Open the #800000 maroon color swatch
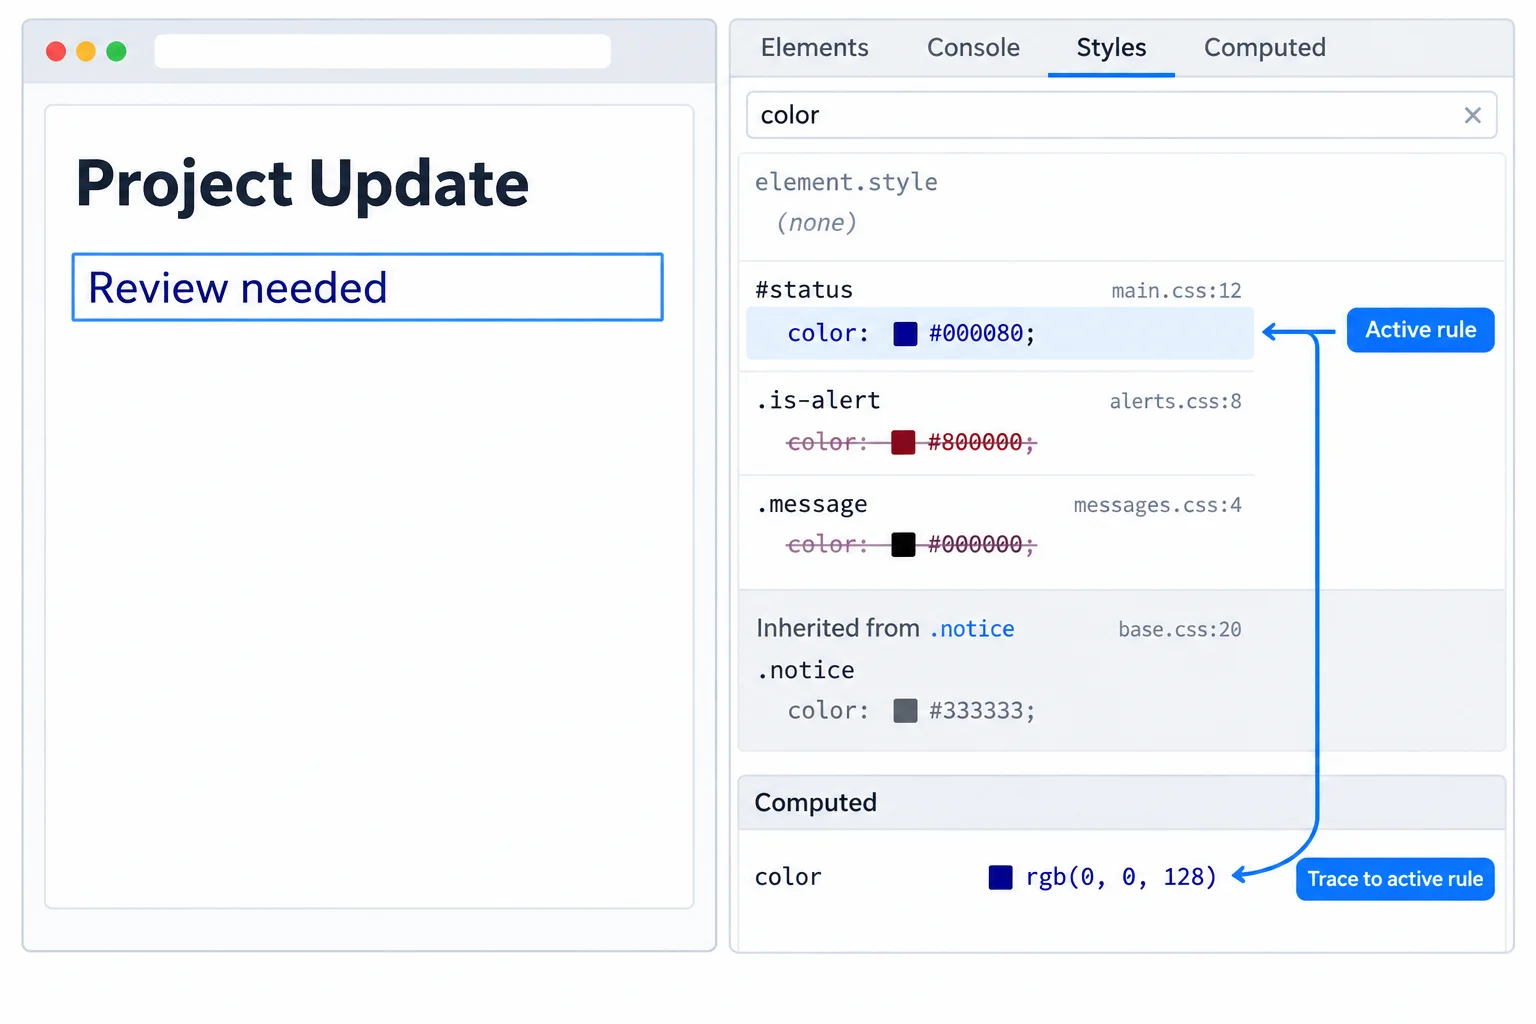This screenshot has height=1024, width=1536. pos(903,442)
